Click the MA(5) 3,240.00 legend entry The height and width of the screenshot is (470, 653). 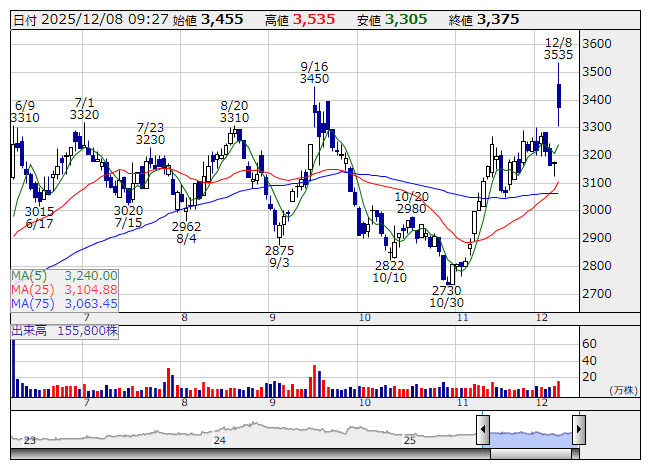[64, 276]
